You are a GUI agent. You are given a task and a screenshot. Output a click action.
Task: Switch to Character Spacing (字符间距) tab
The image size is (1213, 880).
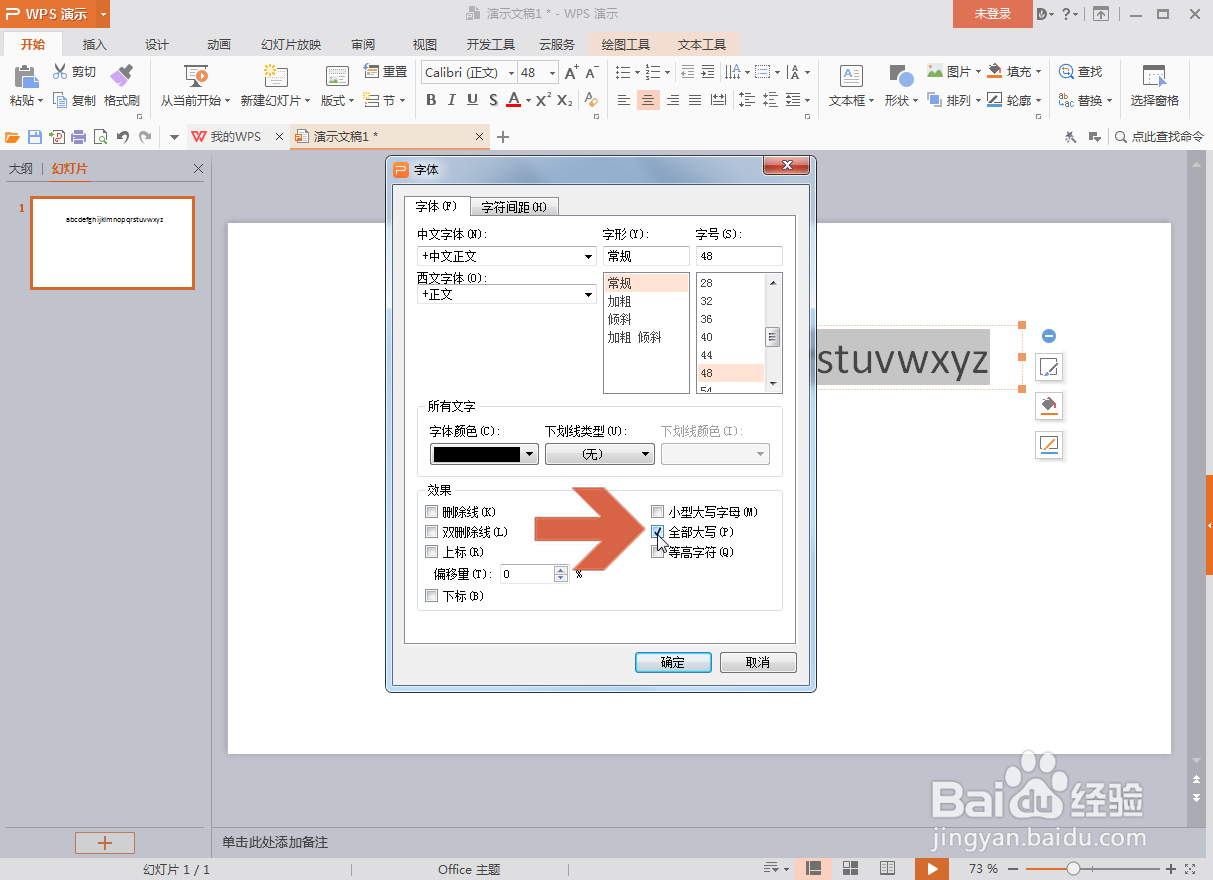pyautogui.click(x=514, y=207)
